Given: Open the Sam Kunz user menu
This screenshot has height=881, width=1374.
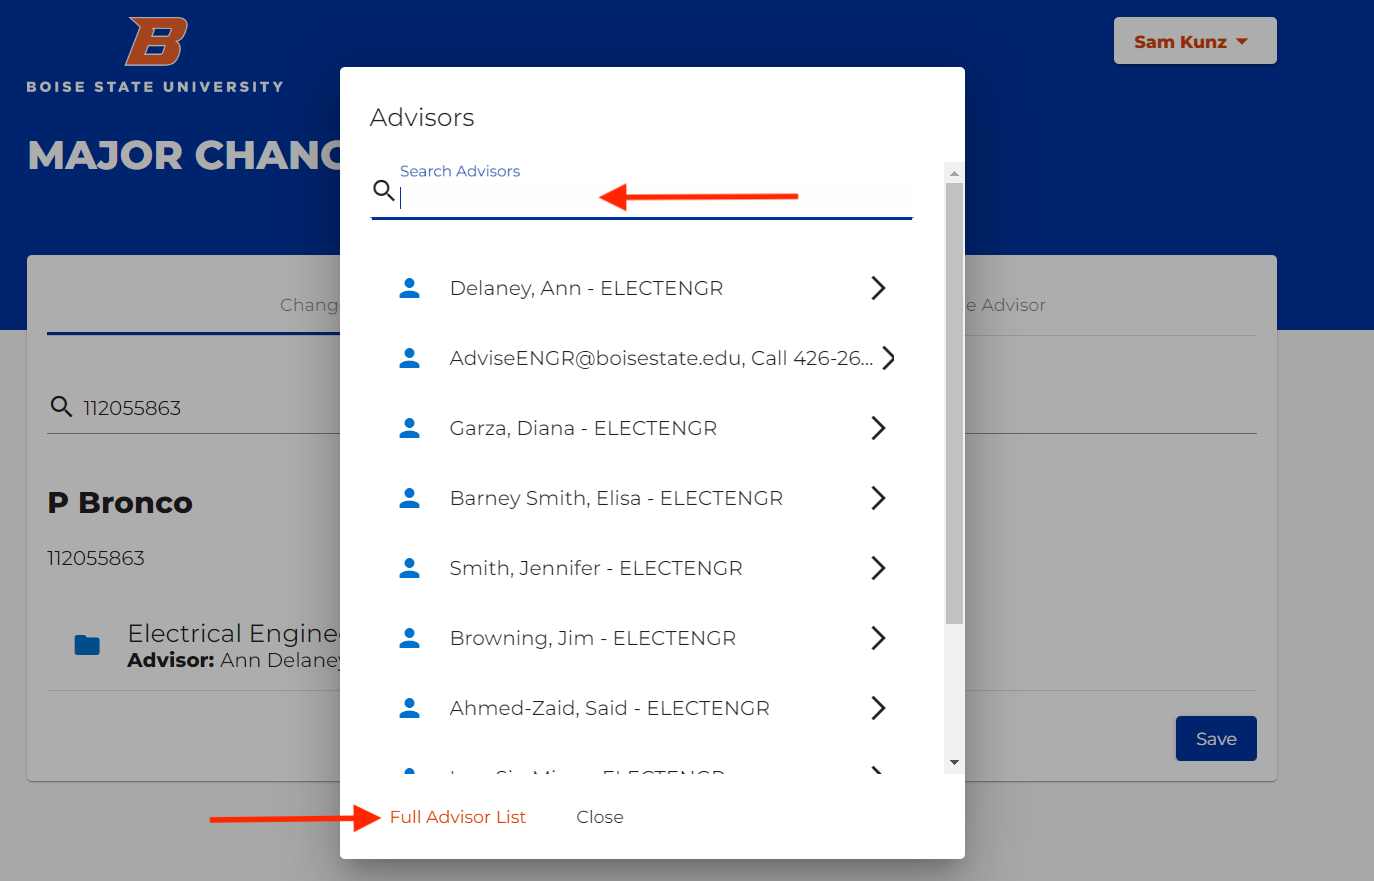Looking at the screenshot, I should pos(1195,41).
